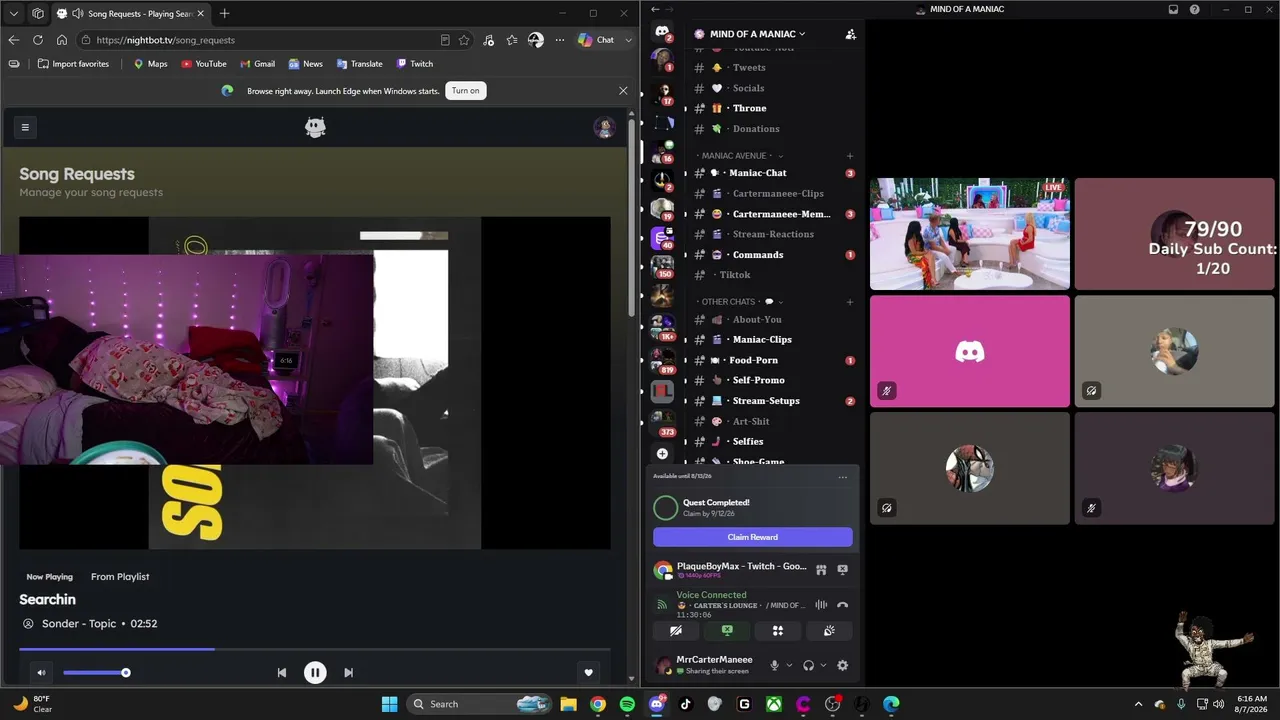The image size is (1280, 720).
Task: Open microphone input options chevron
Action: click(x=789, y=665)
